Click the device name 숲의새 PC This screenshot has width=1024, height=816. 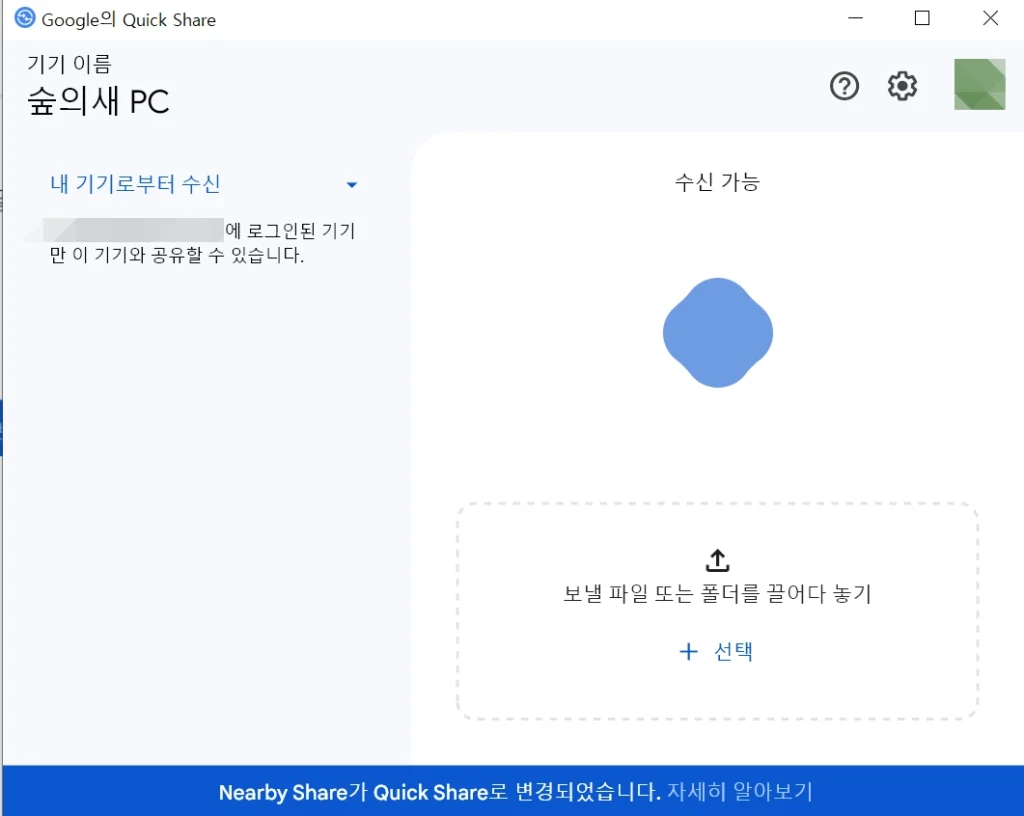coord(99,102)
